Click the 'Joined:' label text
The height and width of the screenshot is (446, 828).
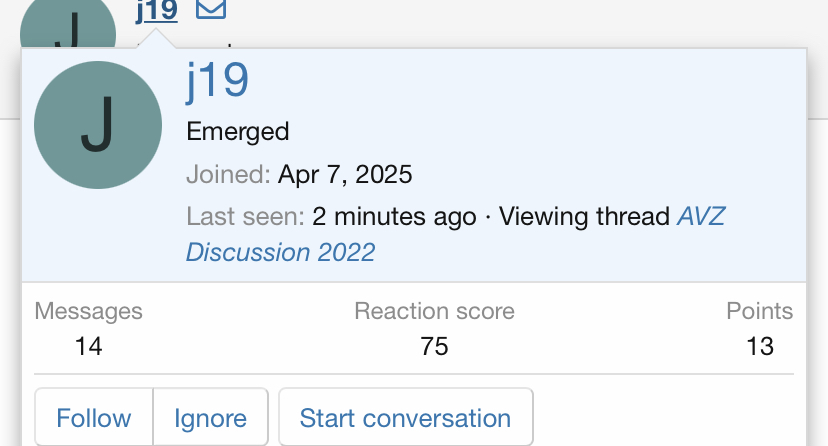pos(228,174)
